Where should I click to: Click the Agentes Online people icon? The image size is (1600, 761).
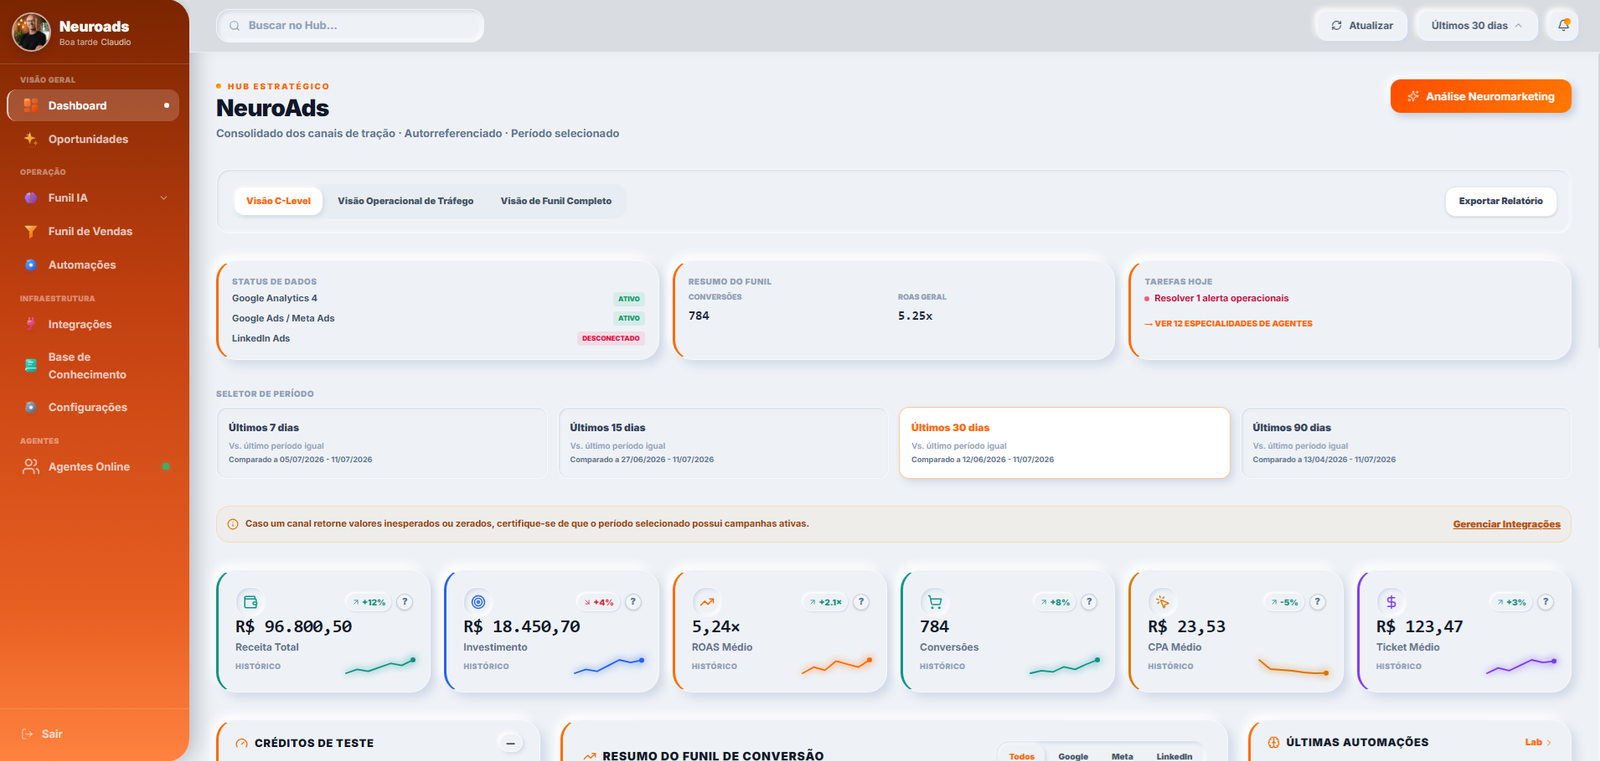tap(31, 467)
